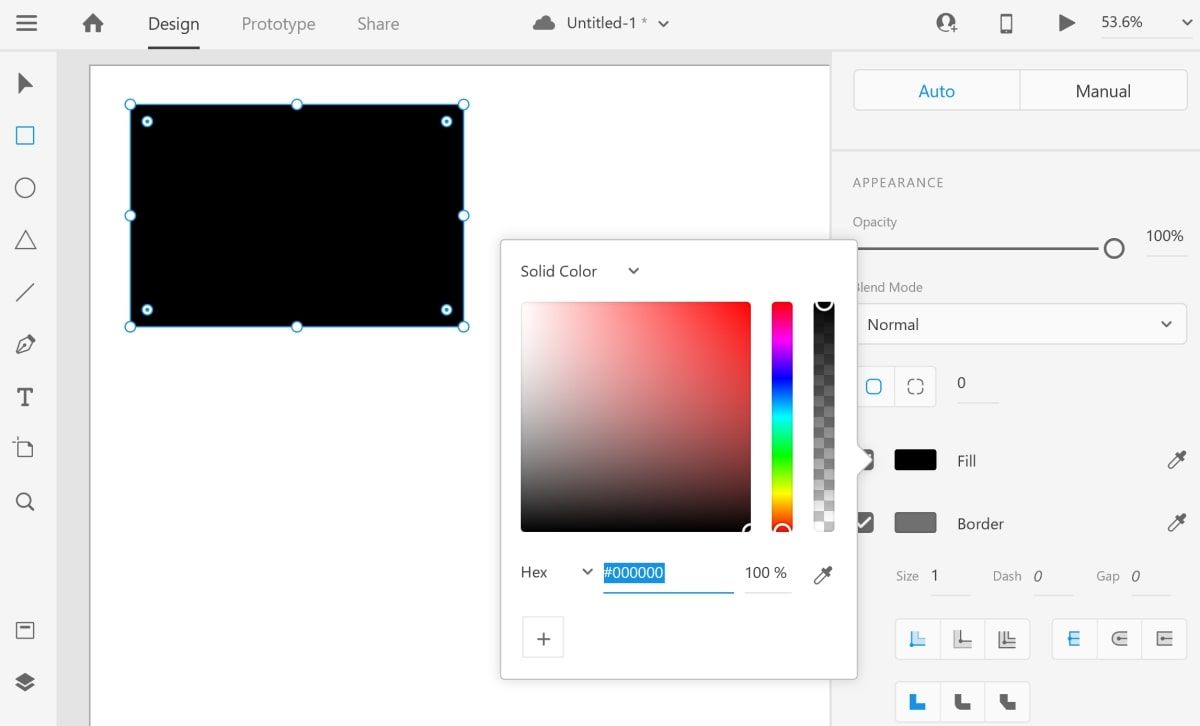Screen dimensions: 1200x726
Task: Use the Fill eyedropper
Action: pos(1177,460)
